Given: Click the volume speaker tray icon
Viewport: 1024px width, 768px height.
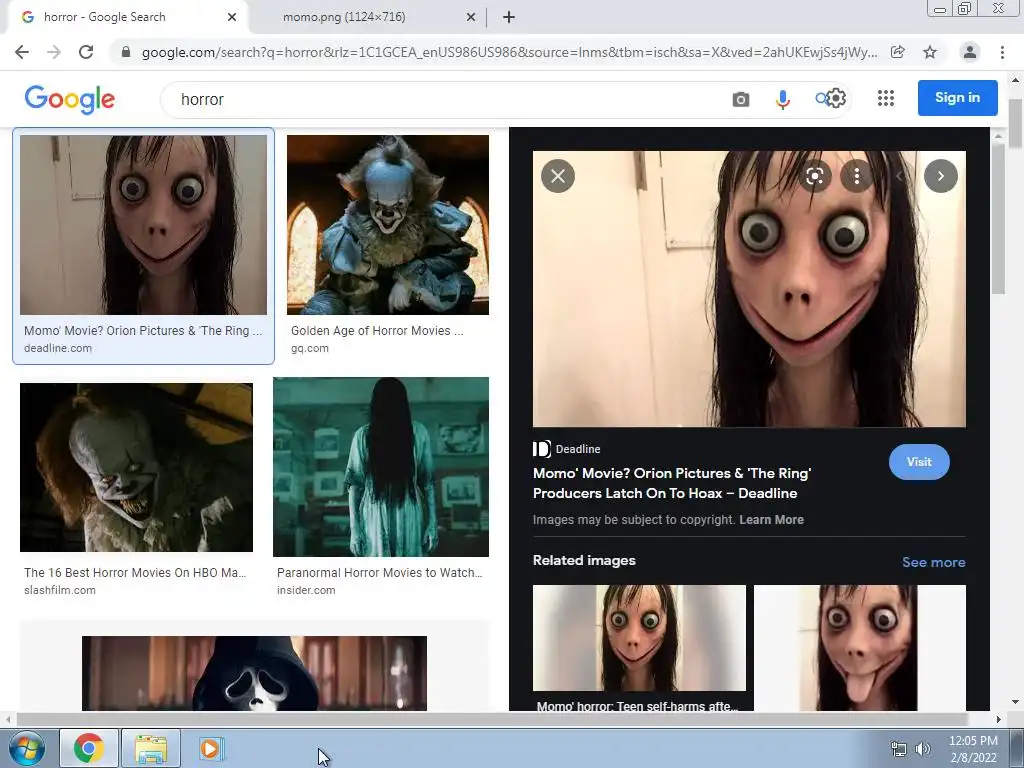Looking at the screenshot, I should pos(922,749).
